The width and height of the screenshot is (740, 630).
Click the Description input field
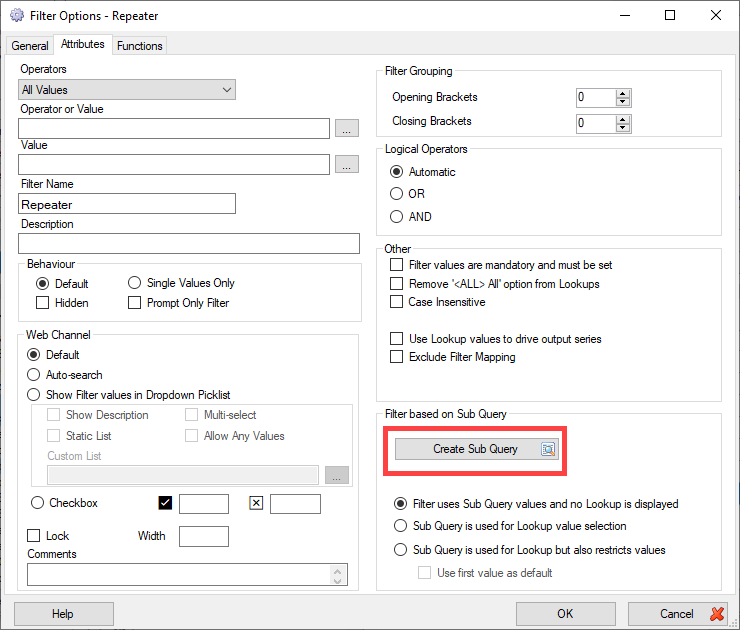pyautogui.click(x=189, y=244)
